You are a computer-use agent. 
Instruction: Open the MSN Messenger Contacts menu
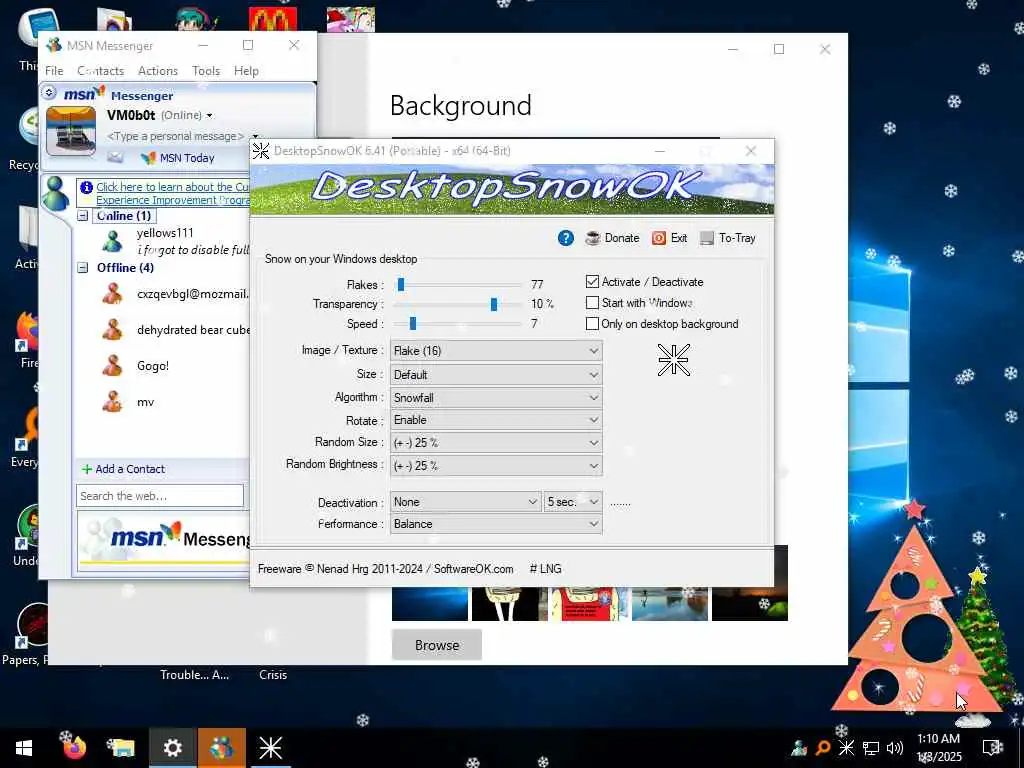(x=101, y=71)
